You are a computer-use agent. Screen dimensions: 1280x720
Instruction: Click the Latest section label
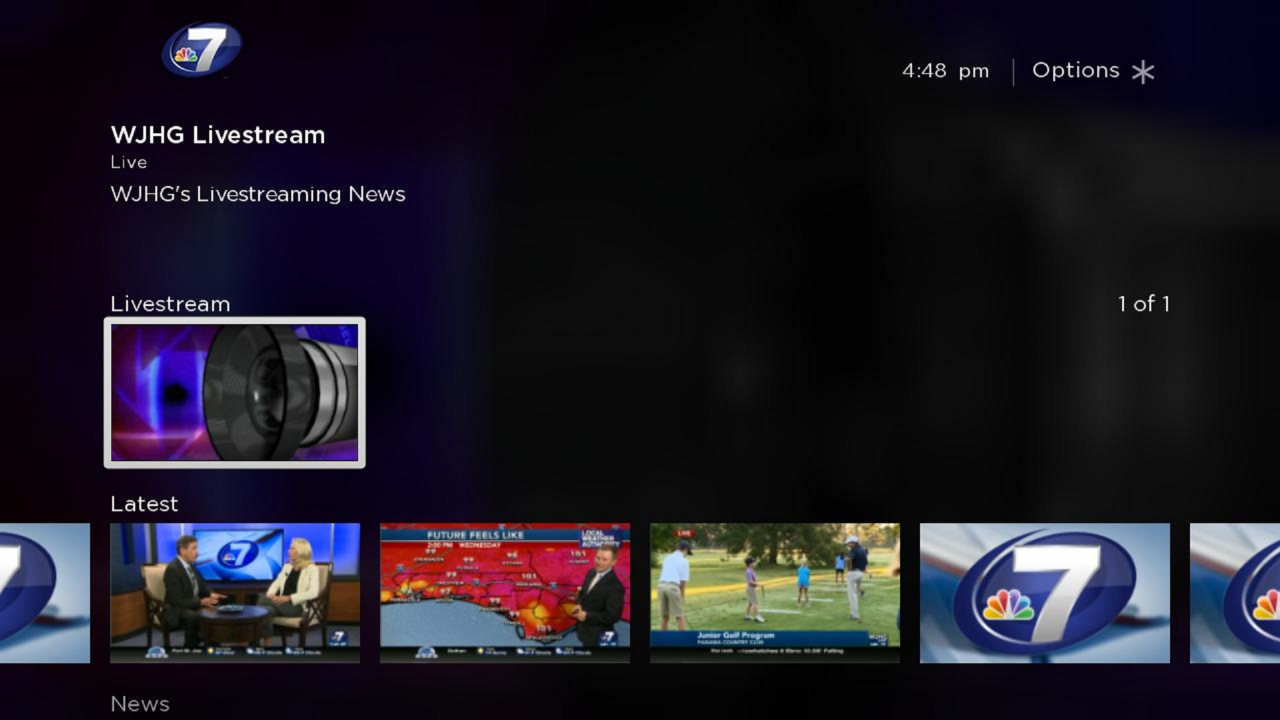143,504
